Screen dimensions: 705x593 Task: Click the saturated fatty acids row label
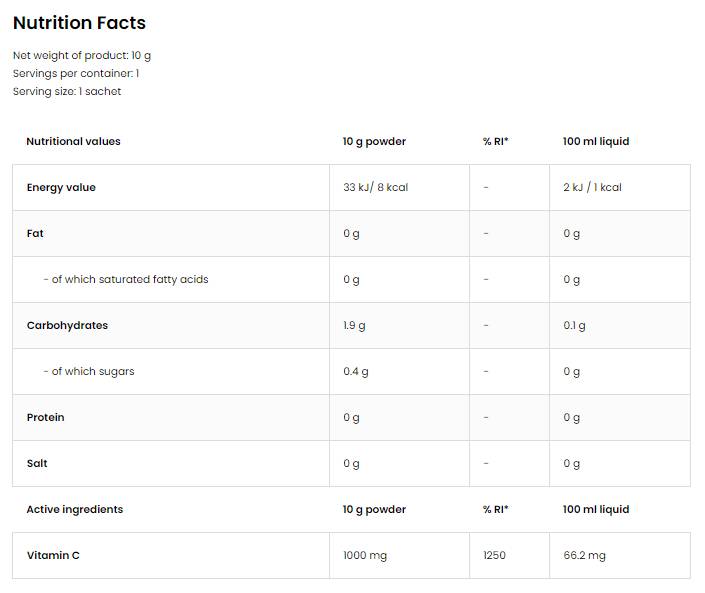pos(125,280)
